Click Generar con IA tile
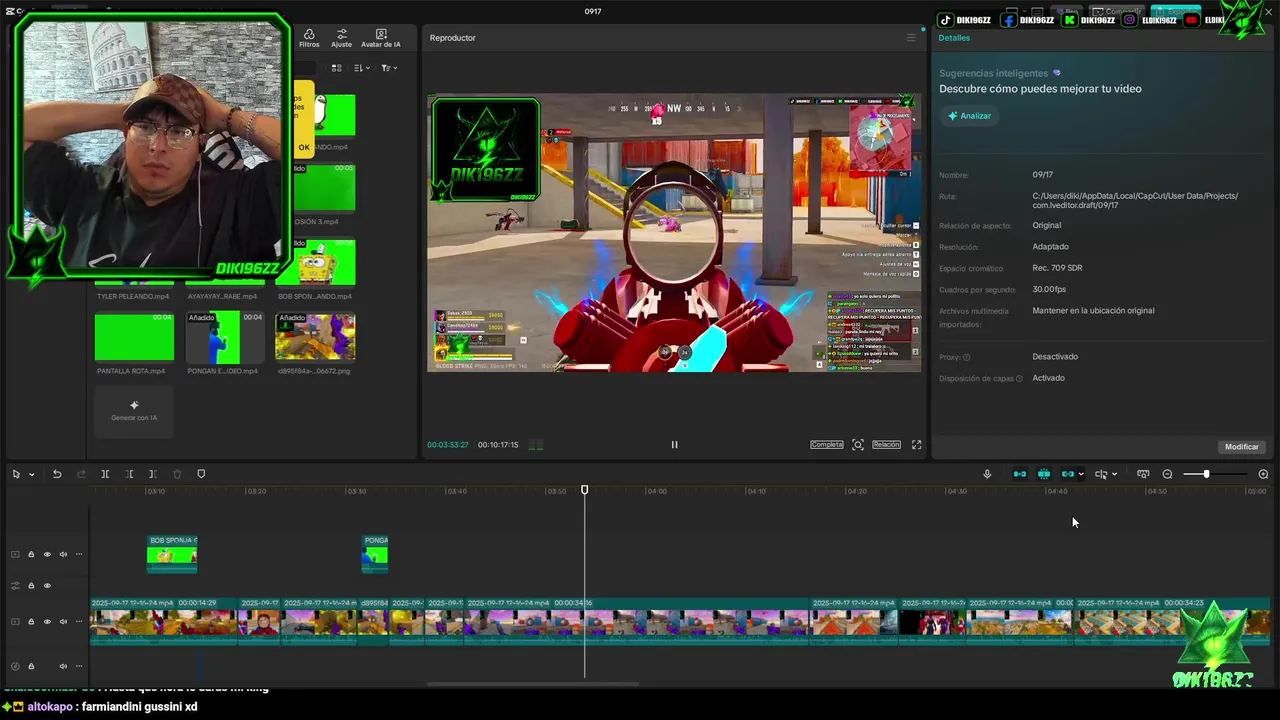This screenshot has height=720, width=1280. click(134, 411)
